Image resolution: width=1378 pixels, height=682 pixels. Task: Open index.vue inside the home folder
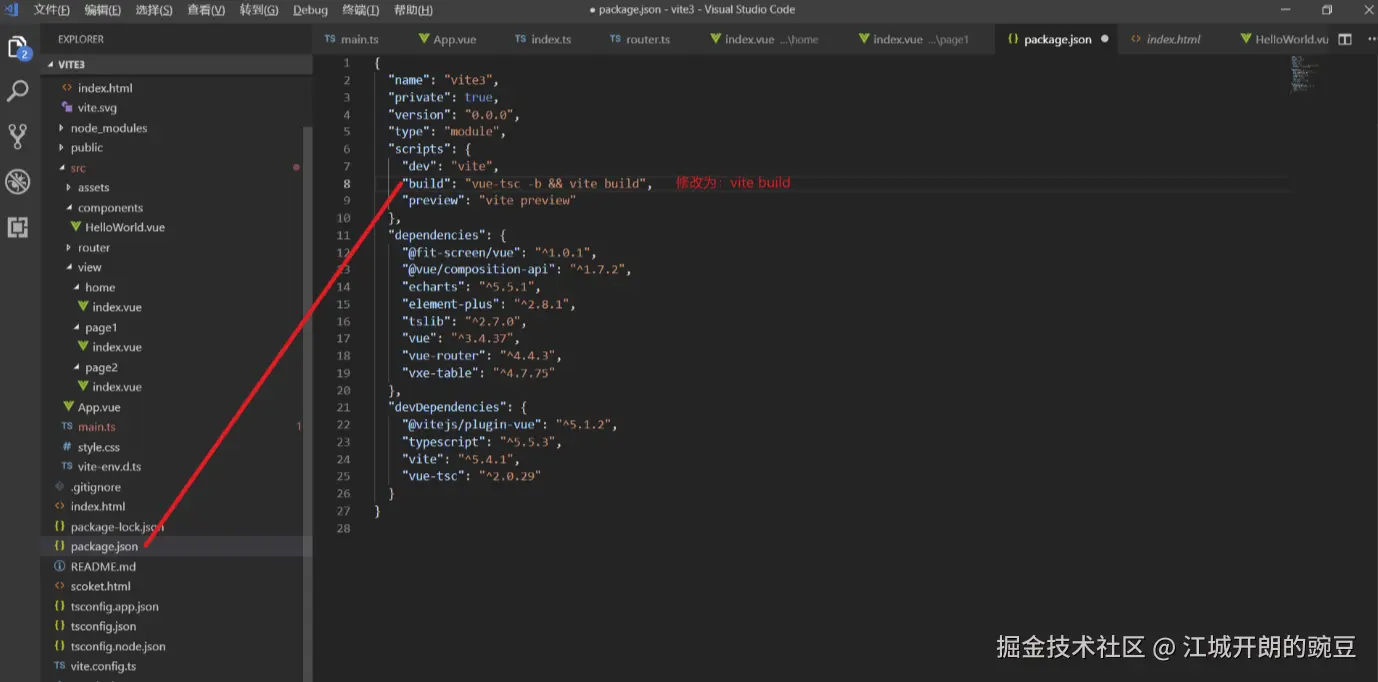click(117, 307)
